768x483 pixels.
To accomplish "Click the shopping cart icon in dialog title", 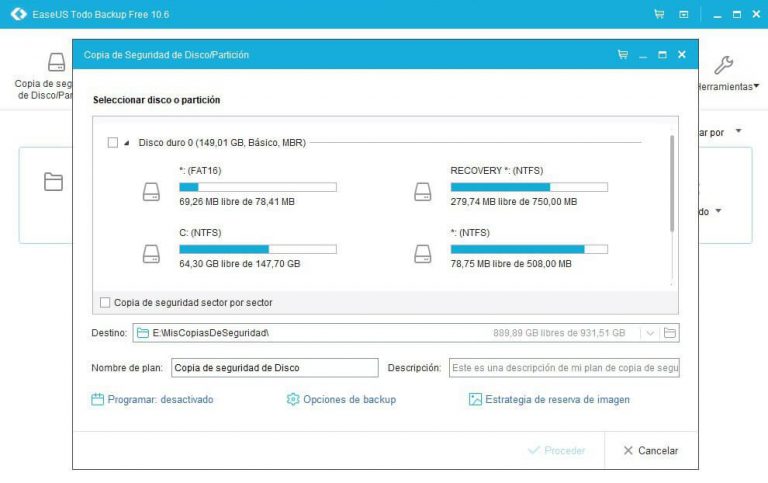I will coord(623,54).
